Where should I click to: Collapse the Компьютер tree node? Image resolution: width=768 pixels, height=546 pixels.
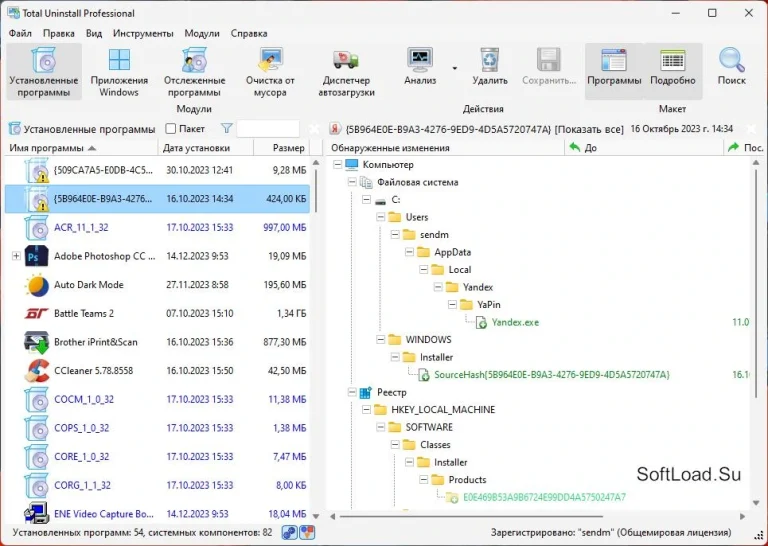pos(337,165)
